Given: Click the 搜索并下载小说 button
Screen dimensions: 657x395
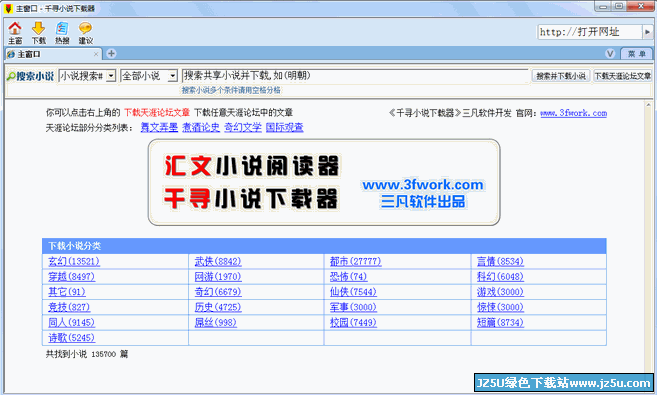Looking at the screenshot, I should click(x=561, y=76).
